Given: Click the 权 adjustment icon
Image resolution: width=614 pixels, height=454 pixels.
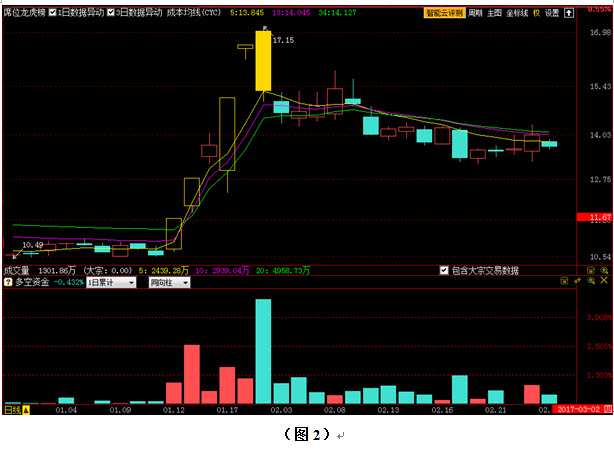Looking at the screenshot, I should (x=536, y=14).
